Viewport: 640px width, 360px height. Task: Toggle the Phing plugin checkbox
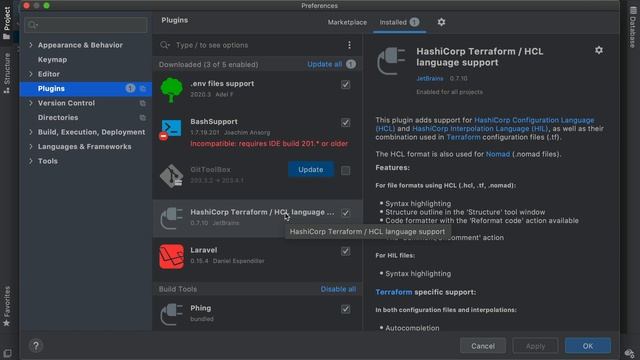point(345,309)
